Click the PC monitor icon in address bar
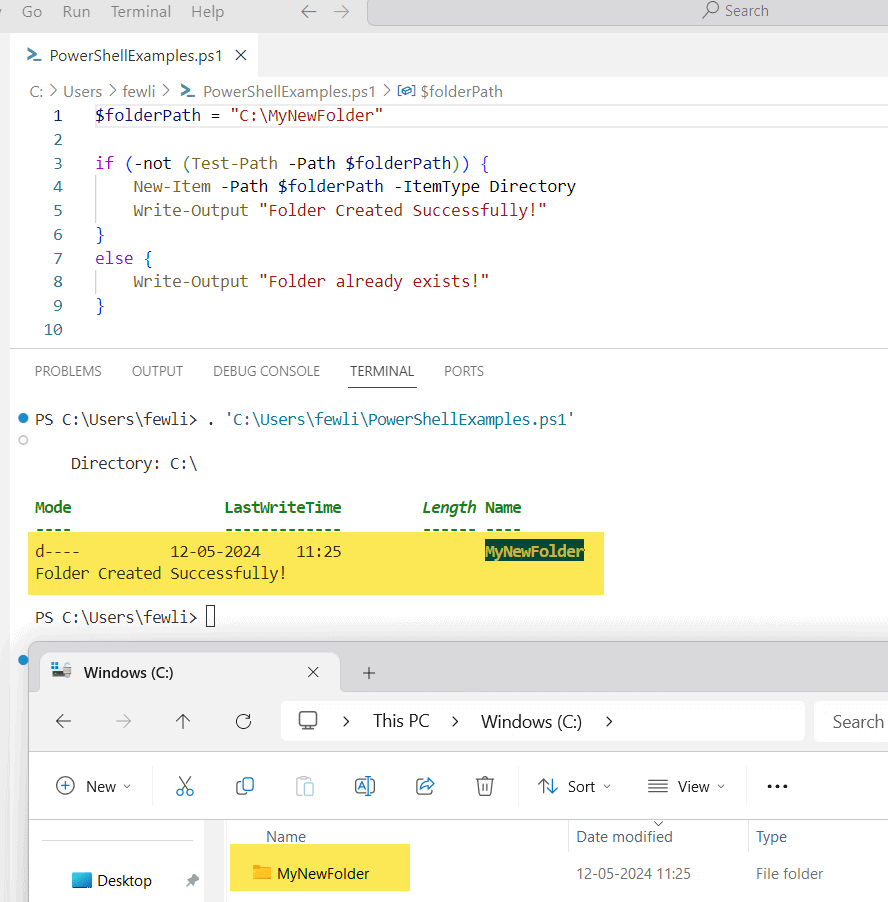The width and height of the screenshot is (888, 902). (308, 720)
